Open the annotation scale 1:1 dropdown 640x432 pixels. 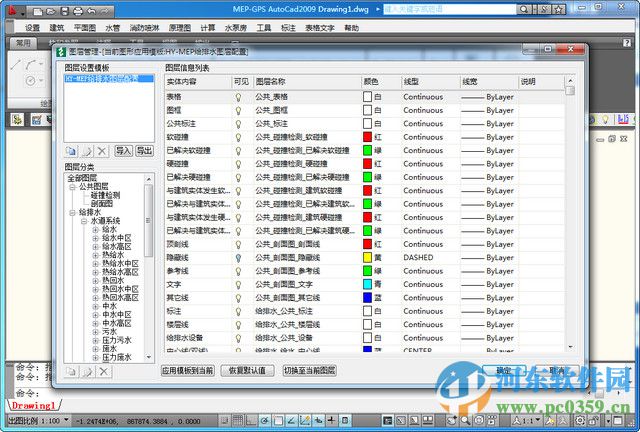click(538, 420)
